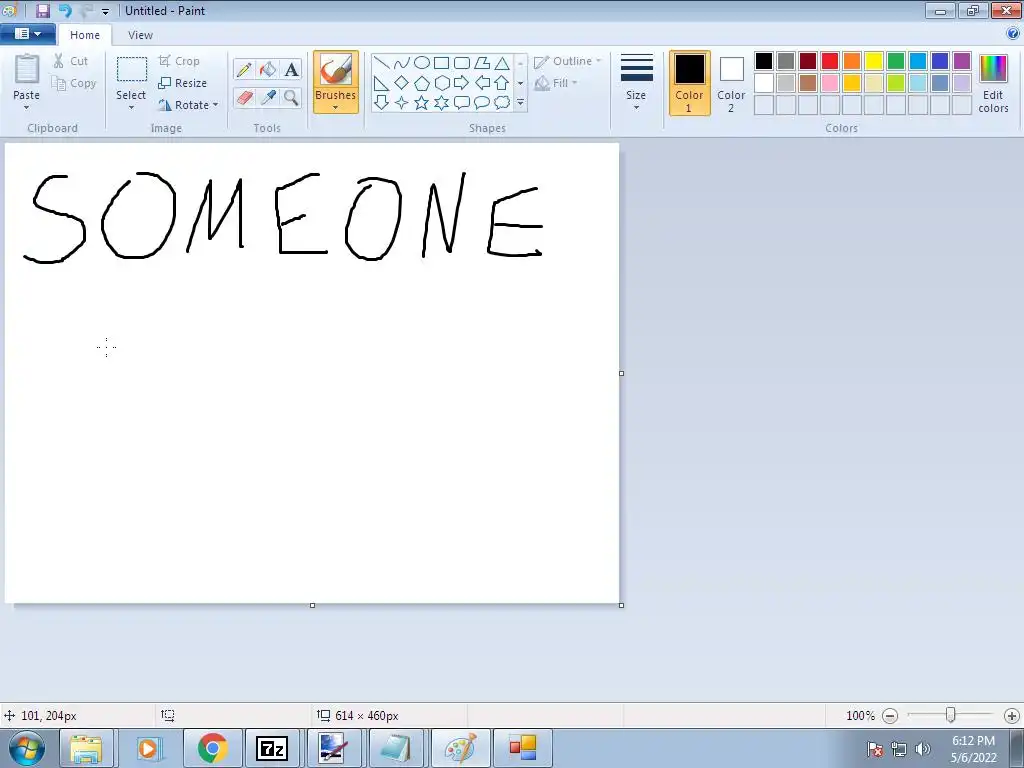Open File Explorer from taskbar
Viewport: 1024px width, 768px height.
point(86,748)
